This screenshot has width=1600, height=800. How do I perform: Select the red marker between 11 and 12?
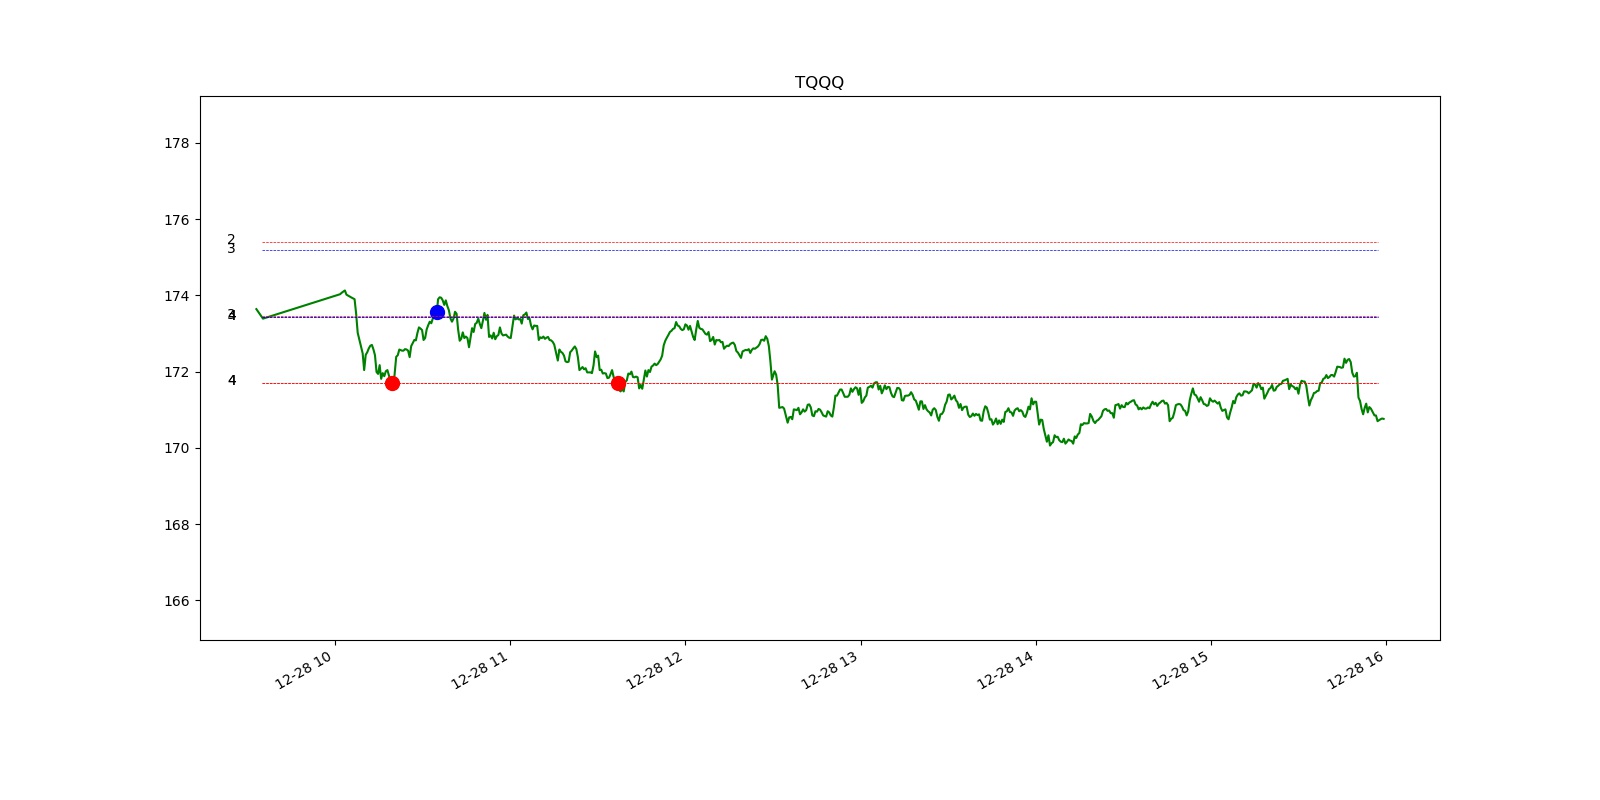618,383
